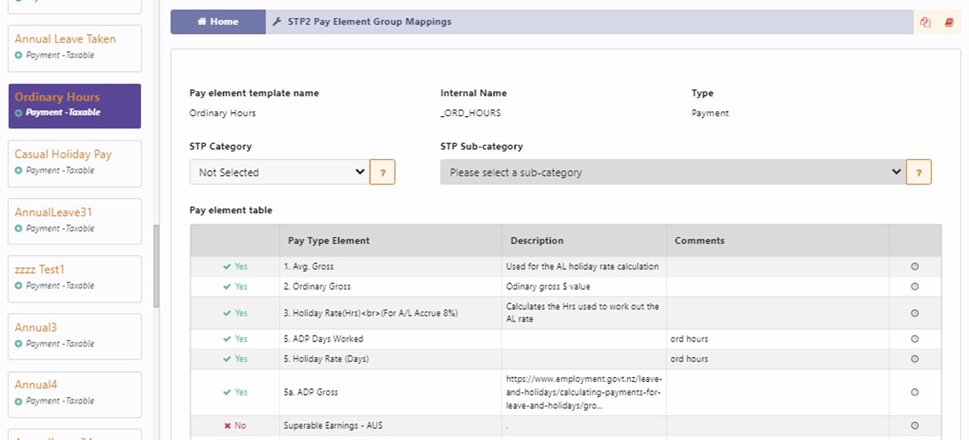The width and height of the screenshot is (969, 440).
Task: Click plus icon on Ordinary Hours card
Action: click(19, 113)
